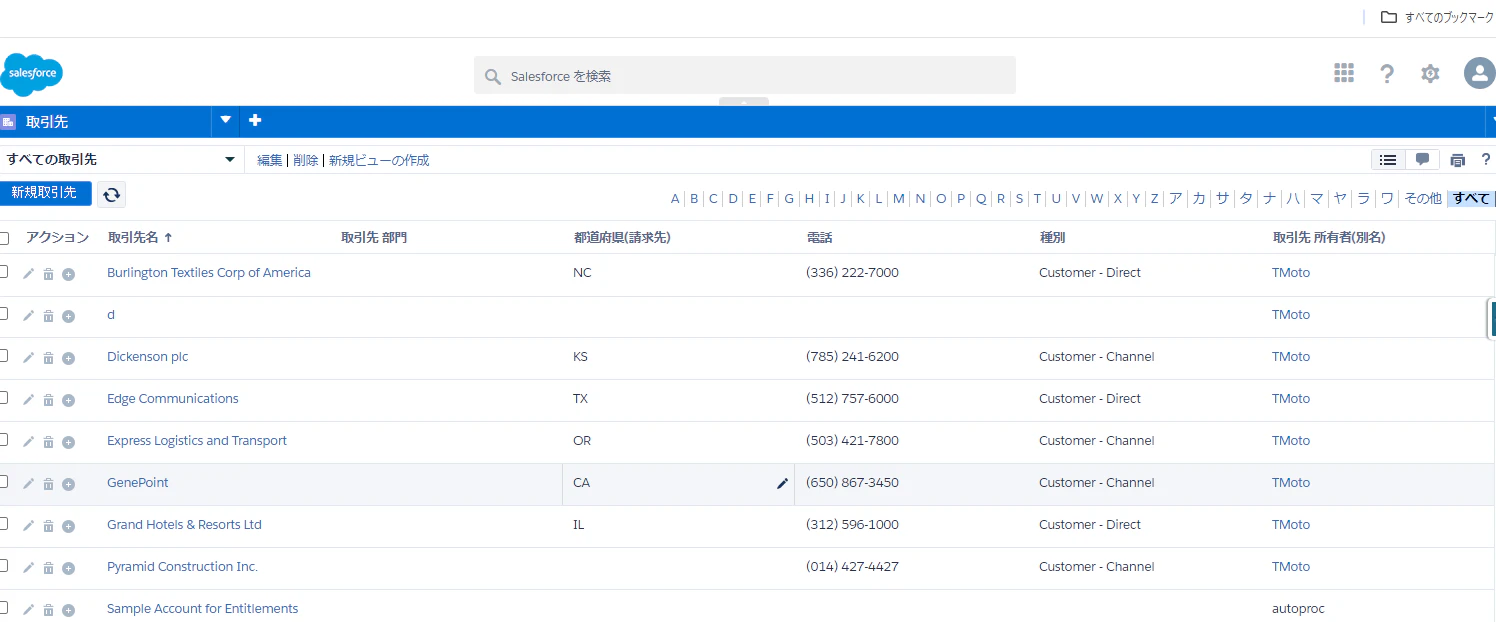Viewport: 1496px width, 622px height.
Task: Click plus icon in Burlington Textiles row
Action: [68, 274]
